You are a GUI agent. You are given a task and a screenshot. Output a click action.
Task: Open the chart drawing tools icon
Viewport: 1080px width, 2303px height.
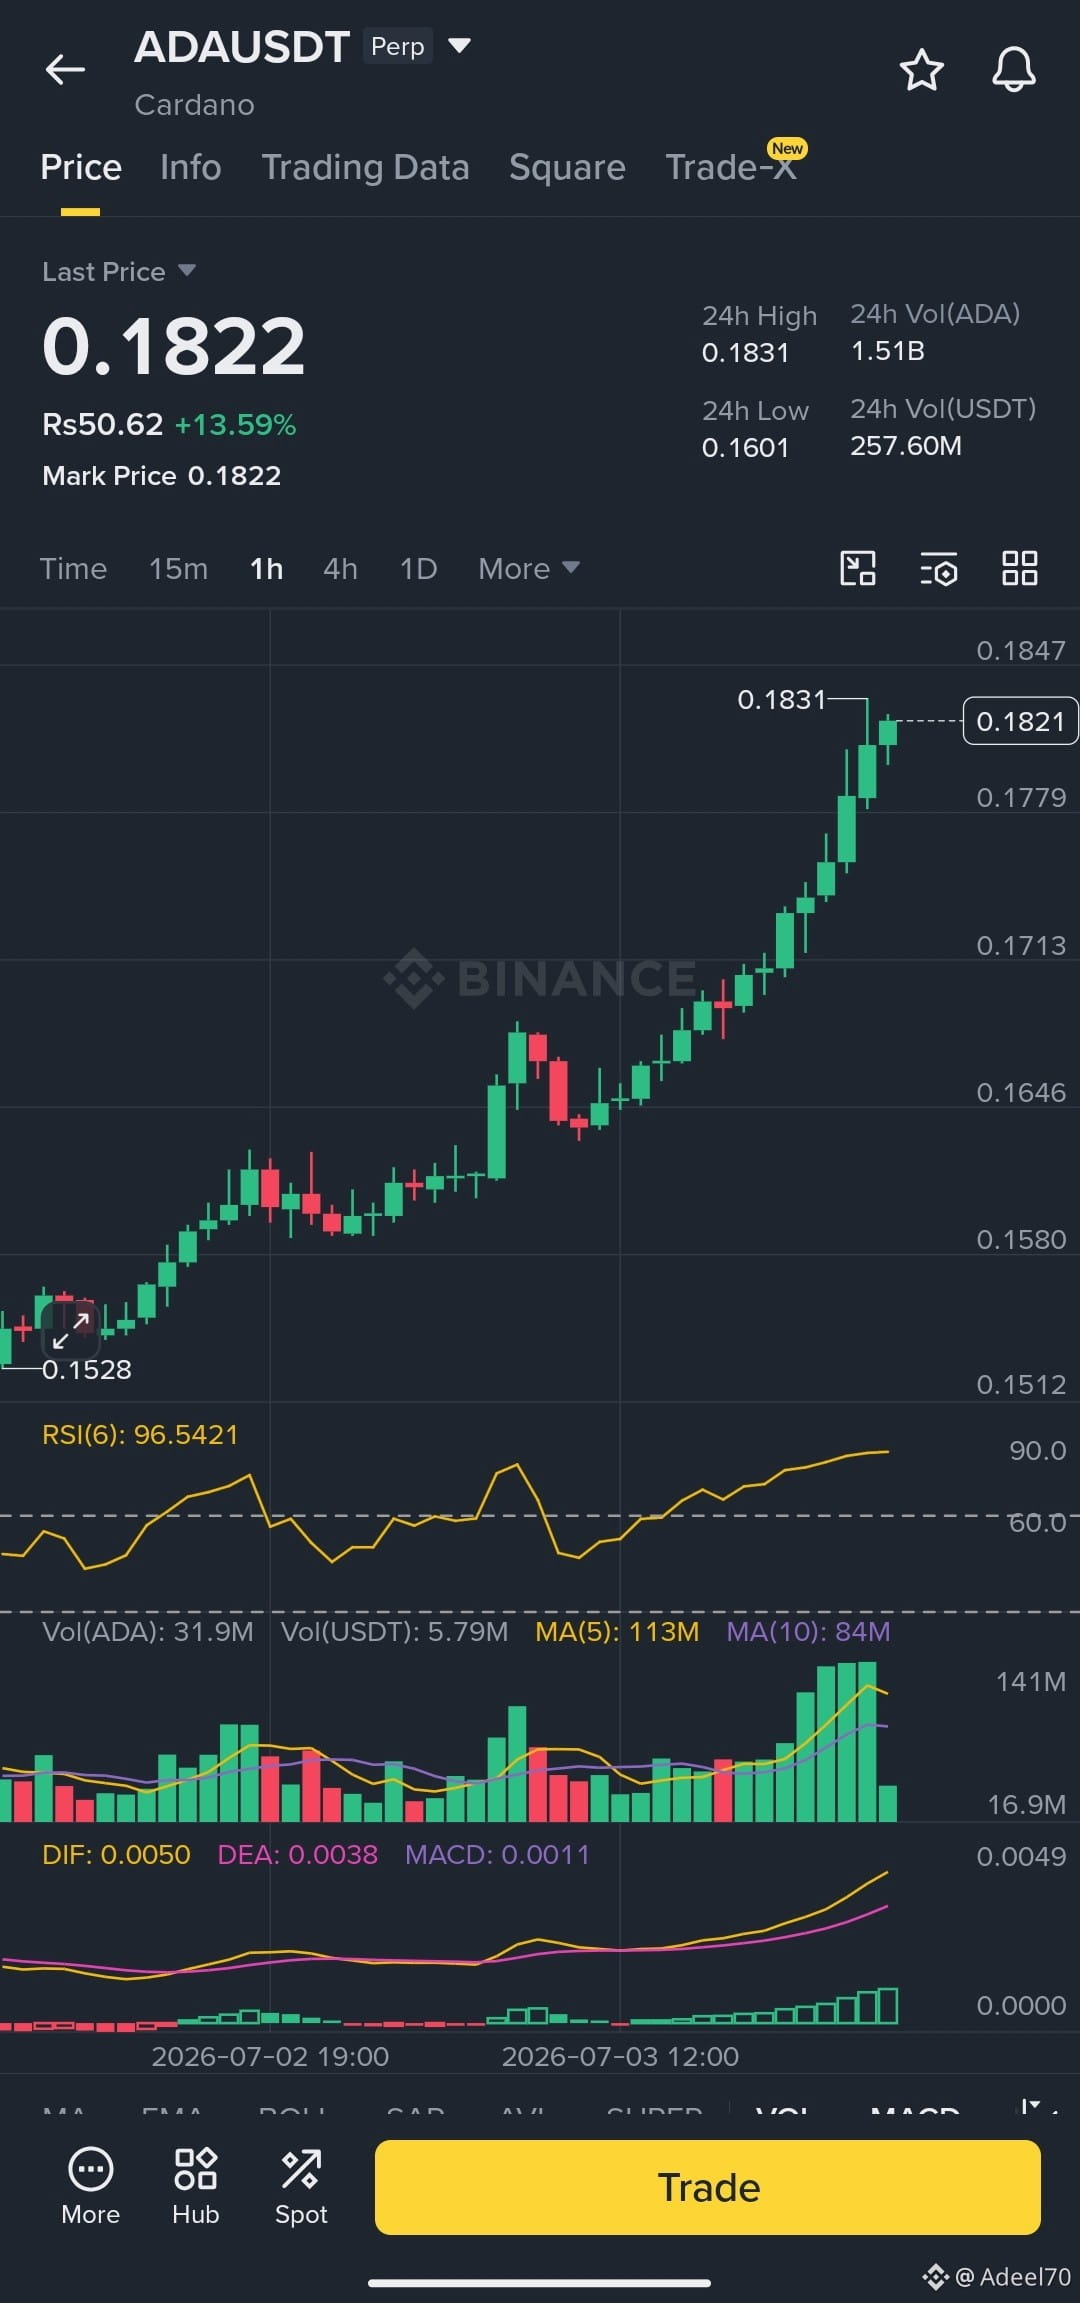pos(858,568)
